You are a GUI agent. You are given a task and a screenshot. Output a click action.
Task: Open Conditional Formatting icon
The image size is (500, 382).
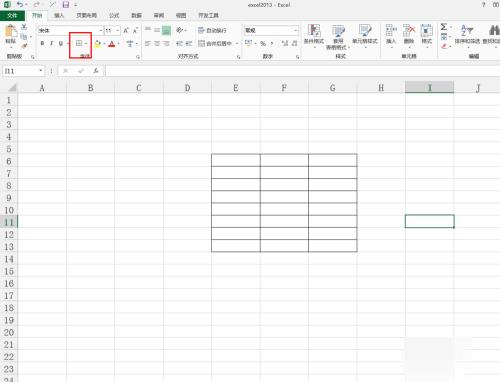point(314,31)
